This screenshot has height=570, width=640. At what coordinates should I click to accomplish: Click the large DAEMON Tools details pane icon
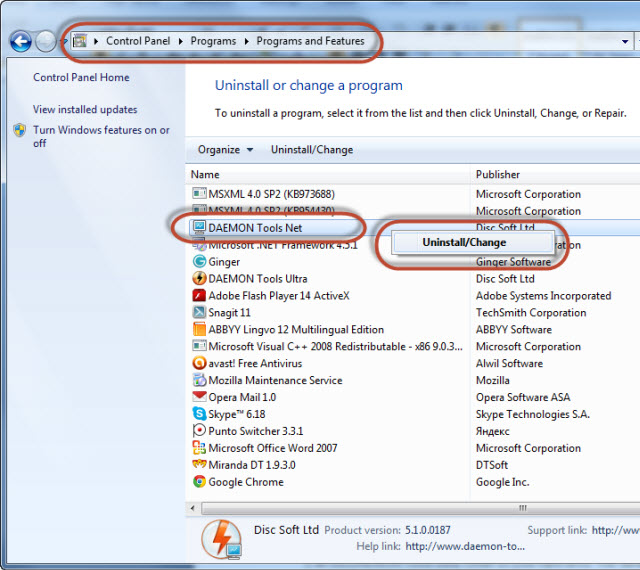(222, 539)
